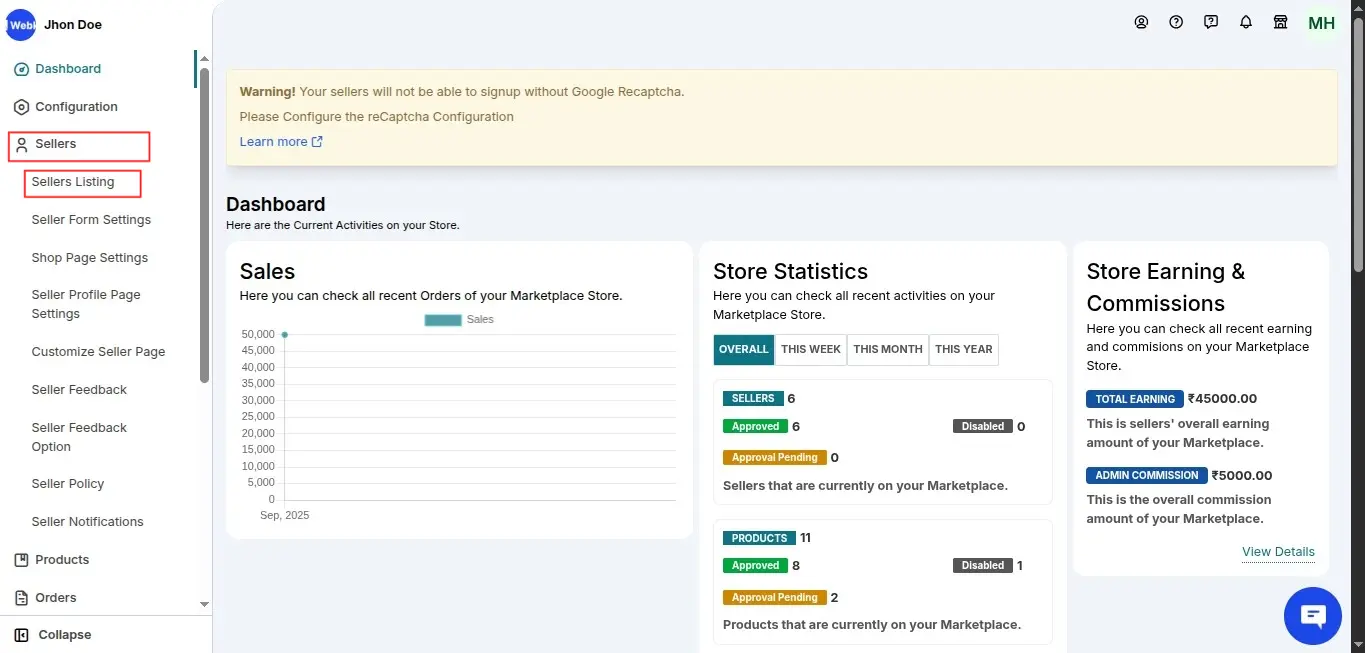Viewport: 1365px width, 653px height.
Task: Click the Products icon in the sidebar
Action: 23,559
